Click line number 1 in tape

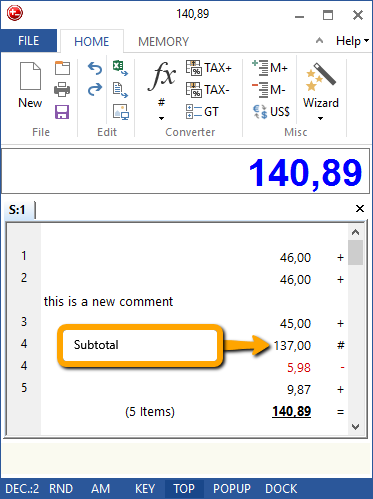pos(24,256)
